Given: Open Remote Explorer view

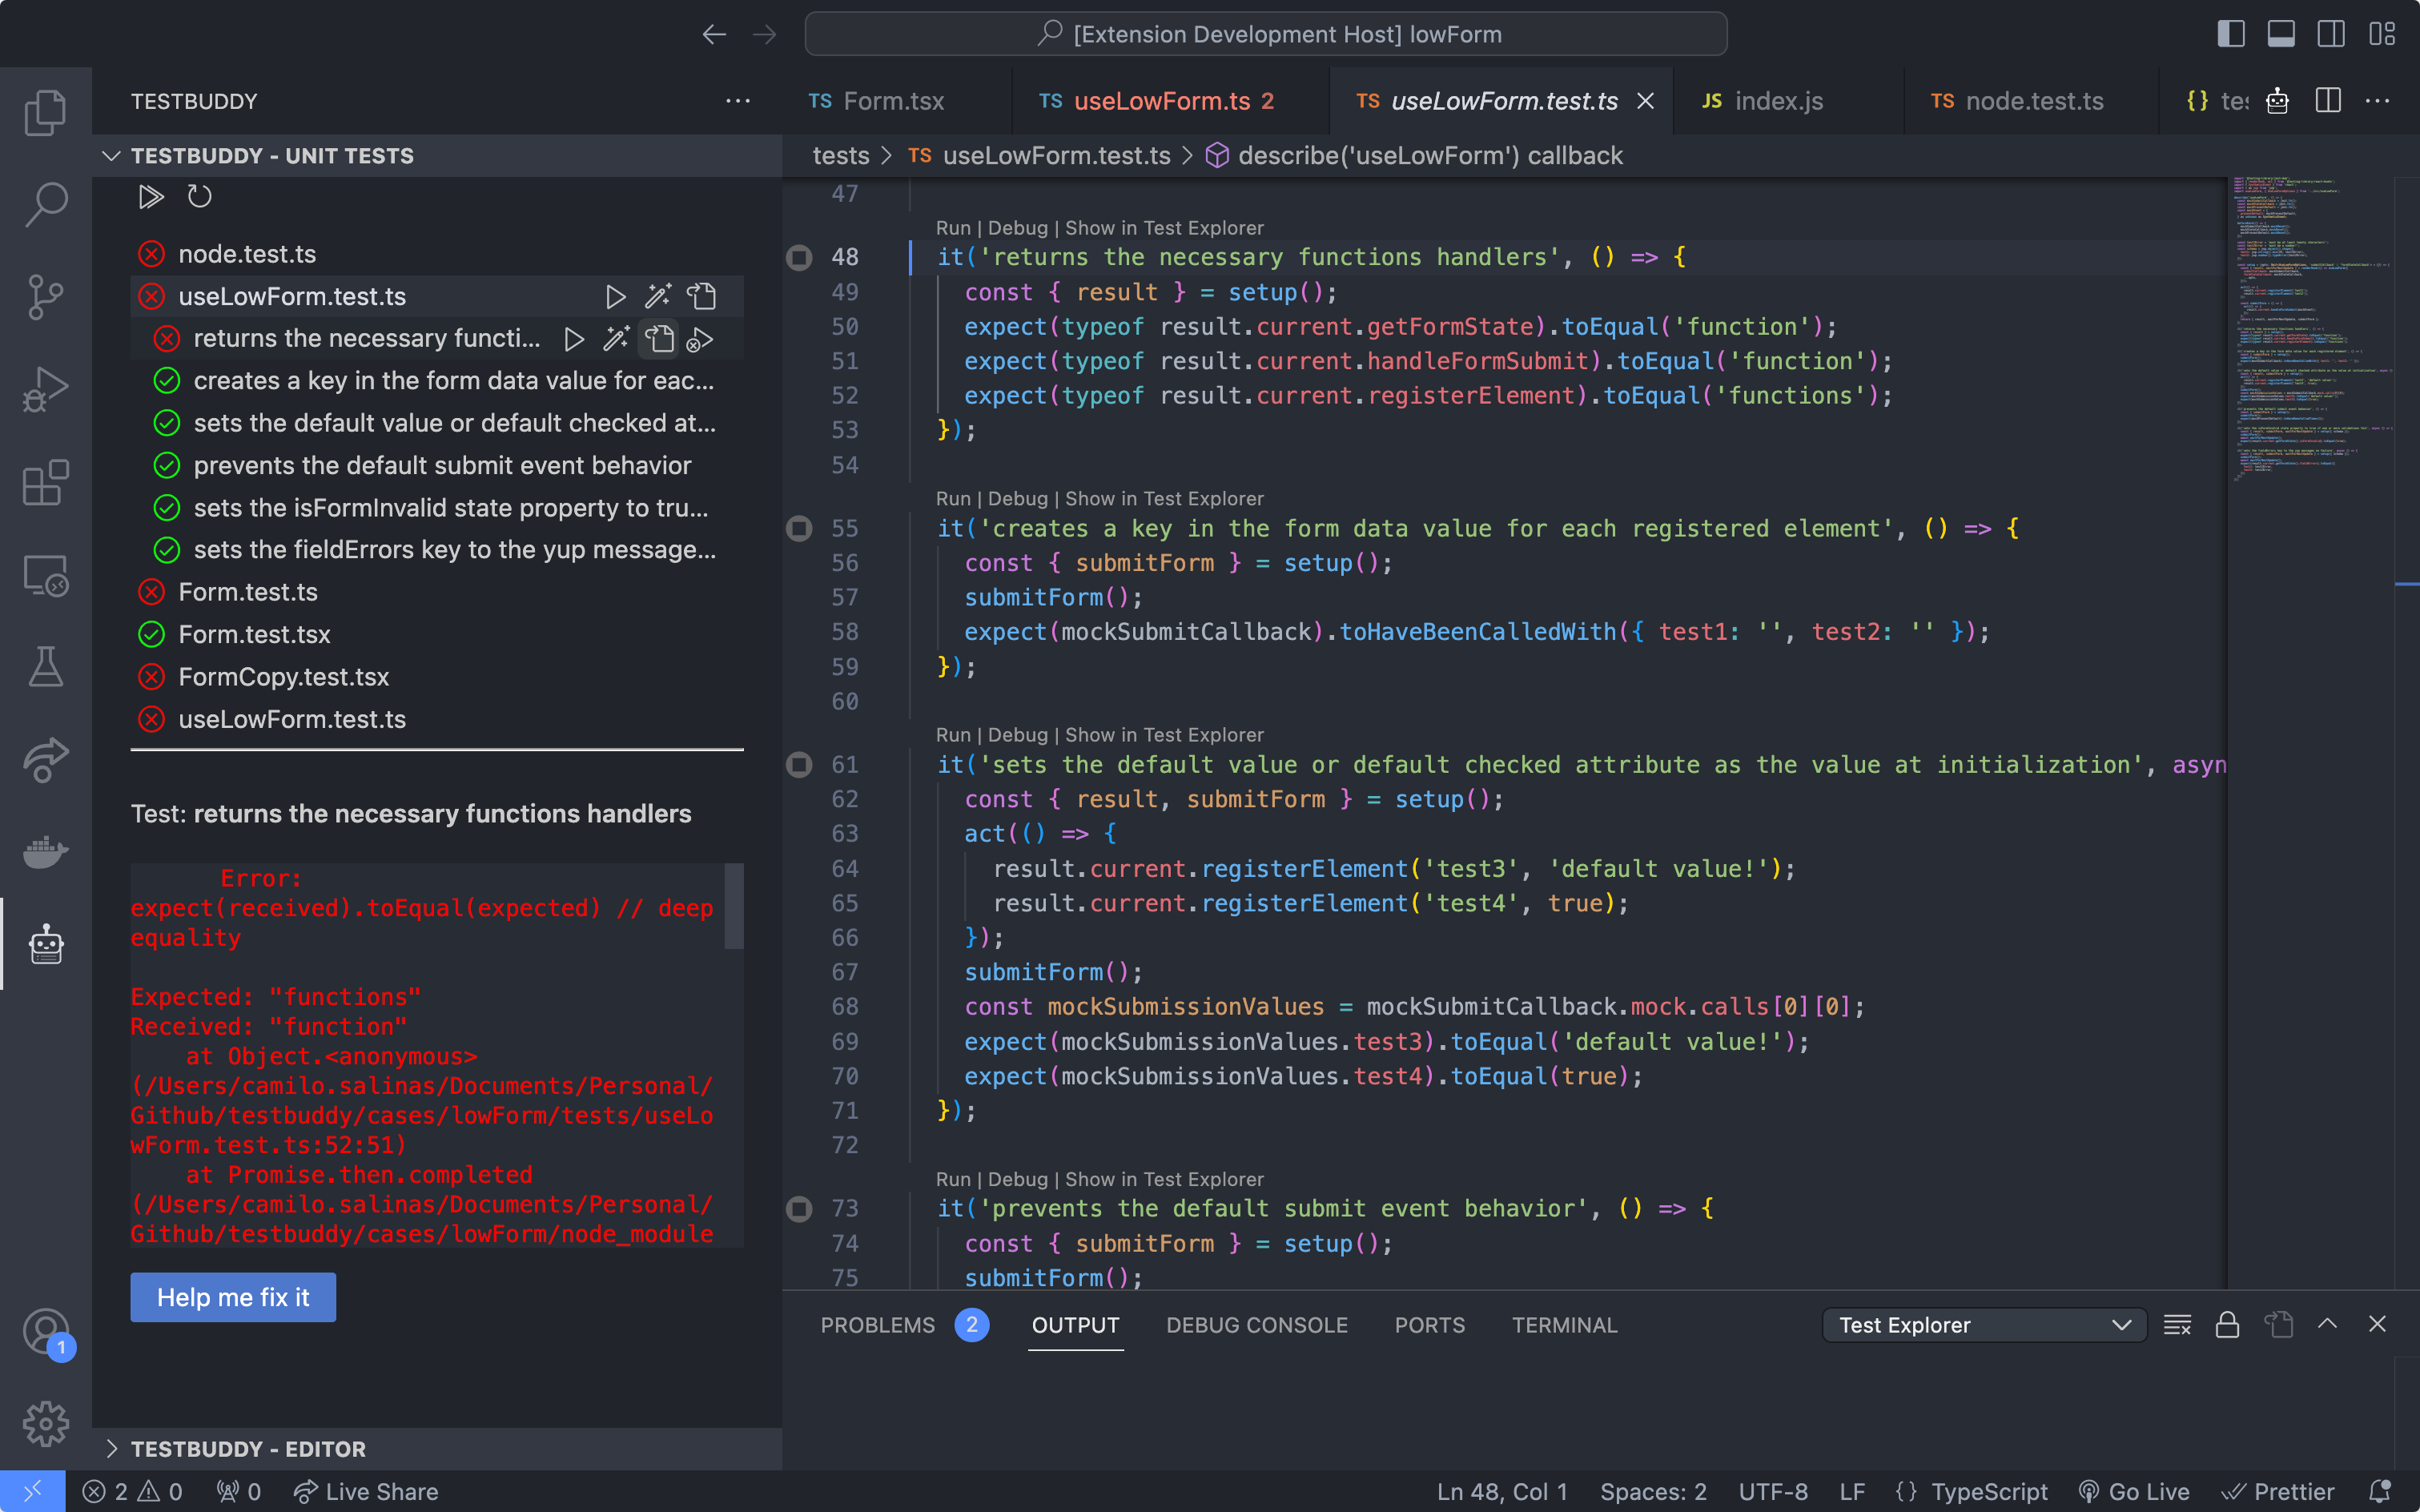Looking at the screenshot, I should pyautogui.click(x=46, y=576).
